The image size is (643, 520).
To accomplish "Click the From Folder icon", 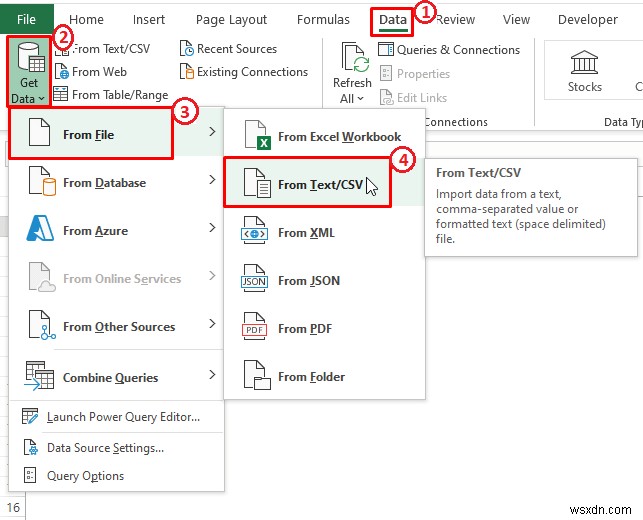I will pos(257,375).
